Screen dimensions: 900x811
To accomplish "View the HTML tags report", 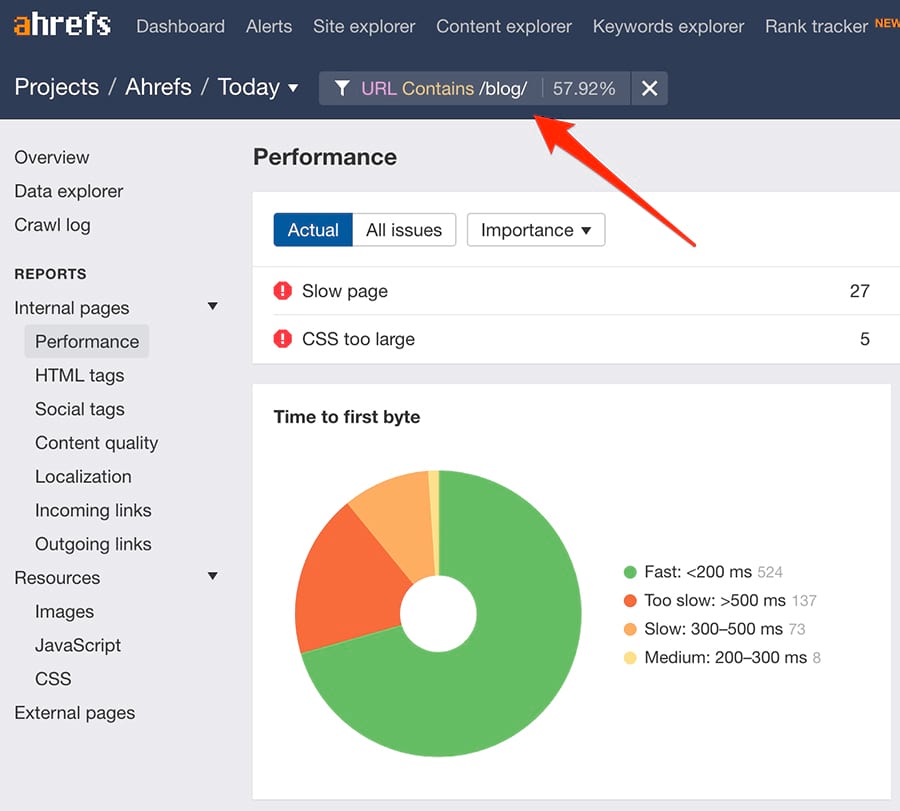I will point(79,375).
